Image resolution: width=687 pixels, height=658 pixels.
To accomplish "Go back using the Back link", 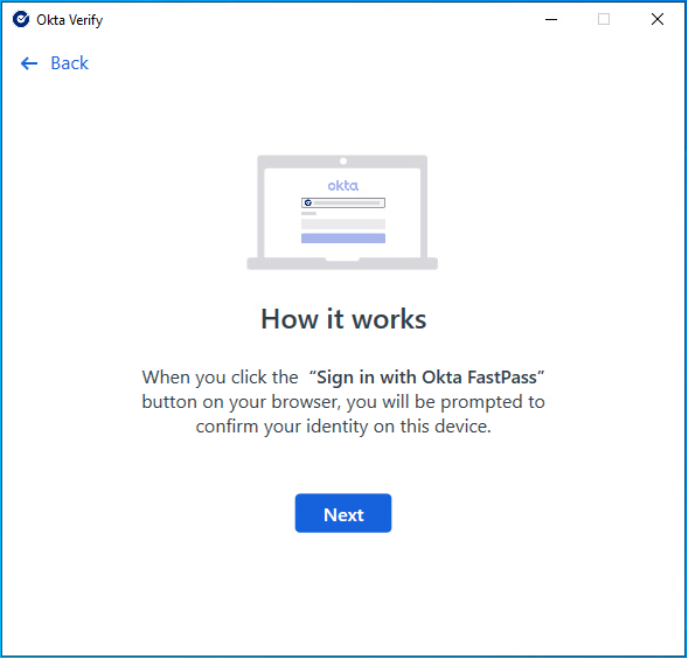I will coord(69,63).
